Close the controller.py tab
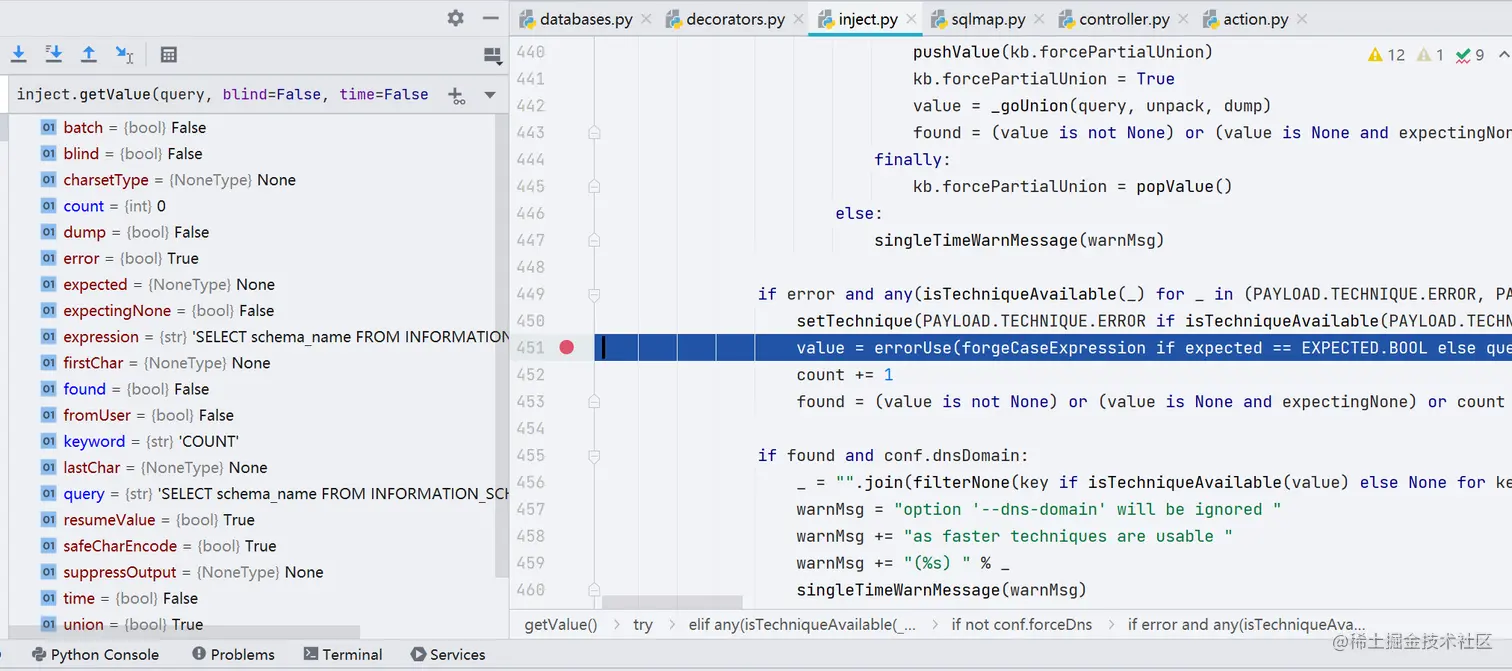The width and height of the screenshot is (1512, 671). click(1183, 19)
